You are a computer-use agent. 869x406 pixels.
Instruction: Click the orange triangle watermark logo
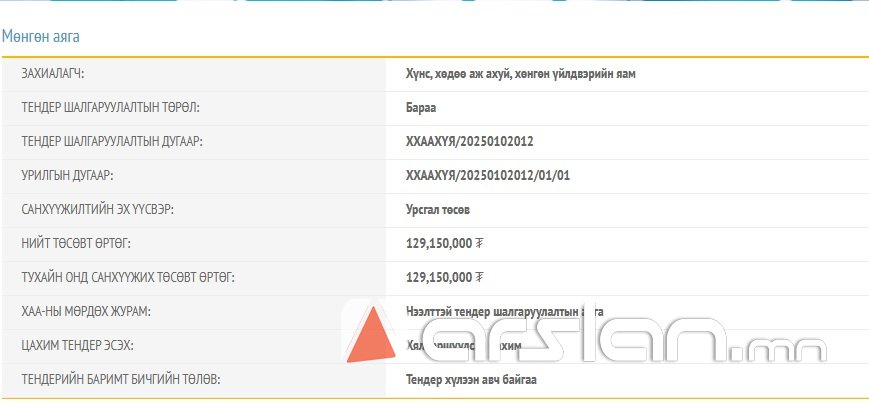[375, 336]
